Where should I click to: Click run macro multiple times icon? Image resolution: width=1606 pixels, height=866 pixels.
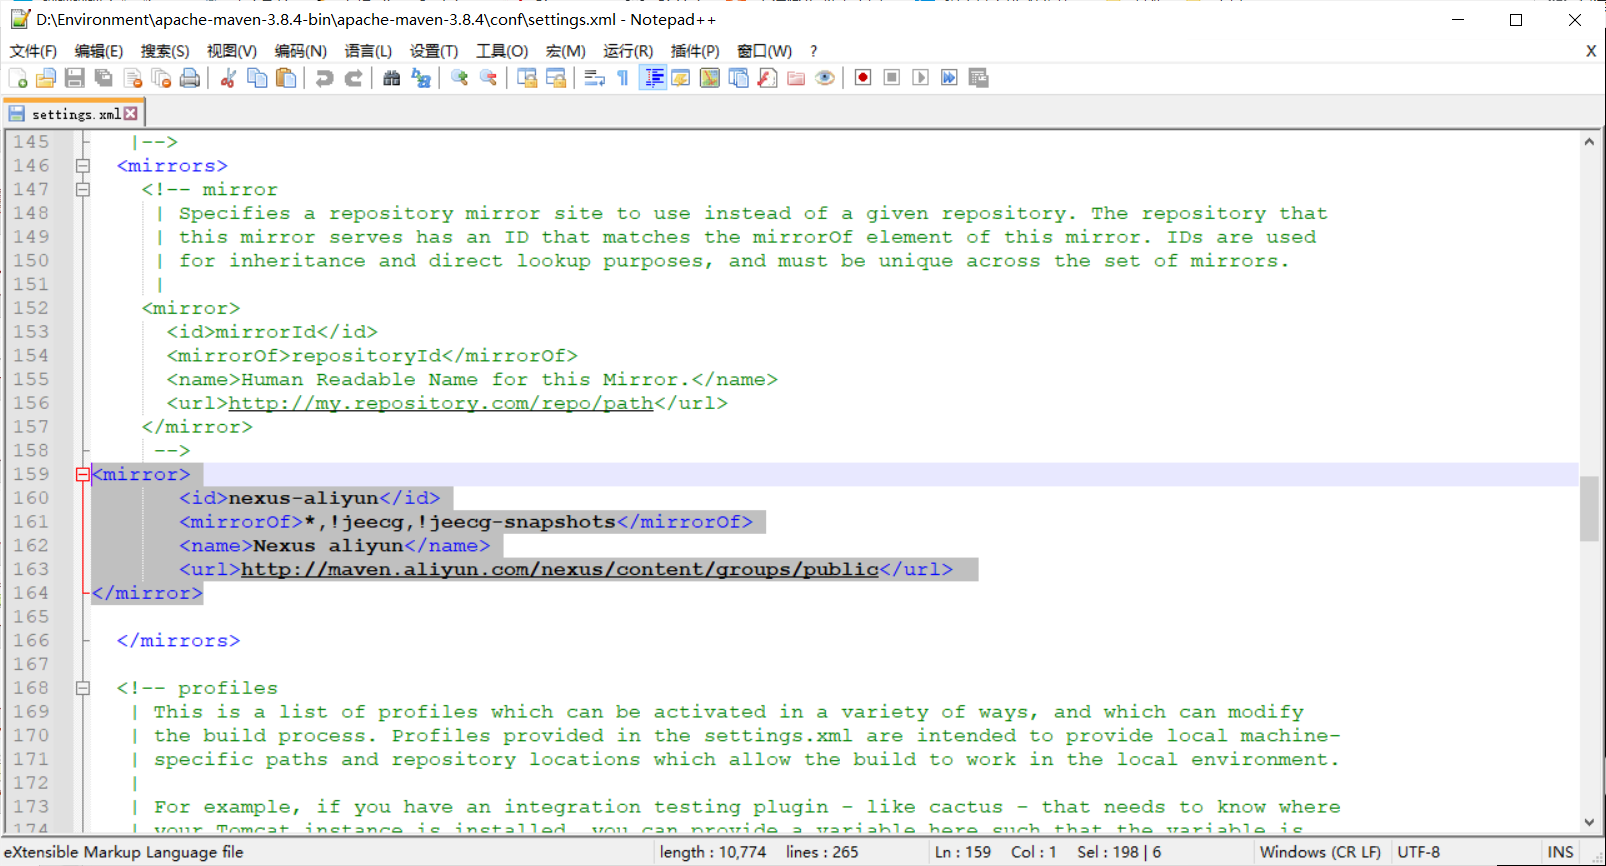949,78
